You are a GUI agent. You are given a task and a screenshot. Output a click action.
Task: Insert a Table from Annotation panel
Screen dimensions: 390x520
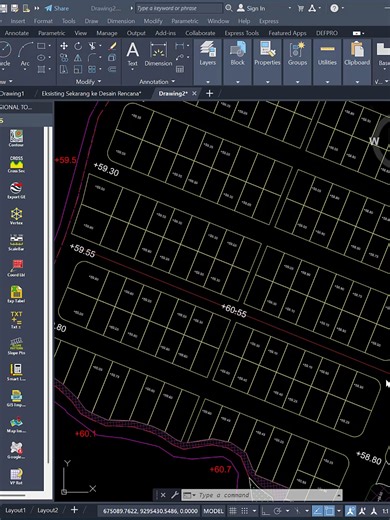[180, 69]
